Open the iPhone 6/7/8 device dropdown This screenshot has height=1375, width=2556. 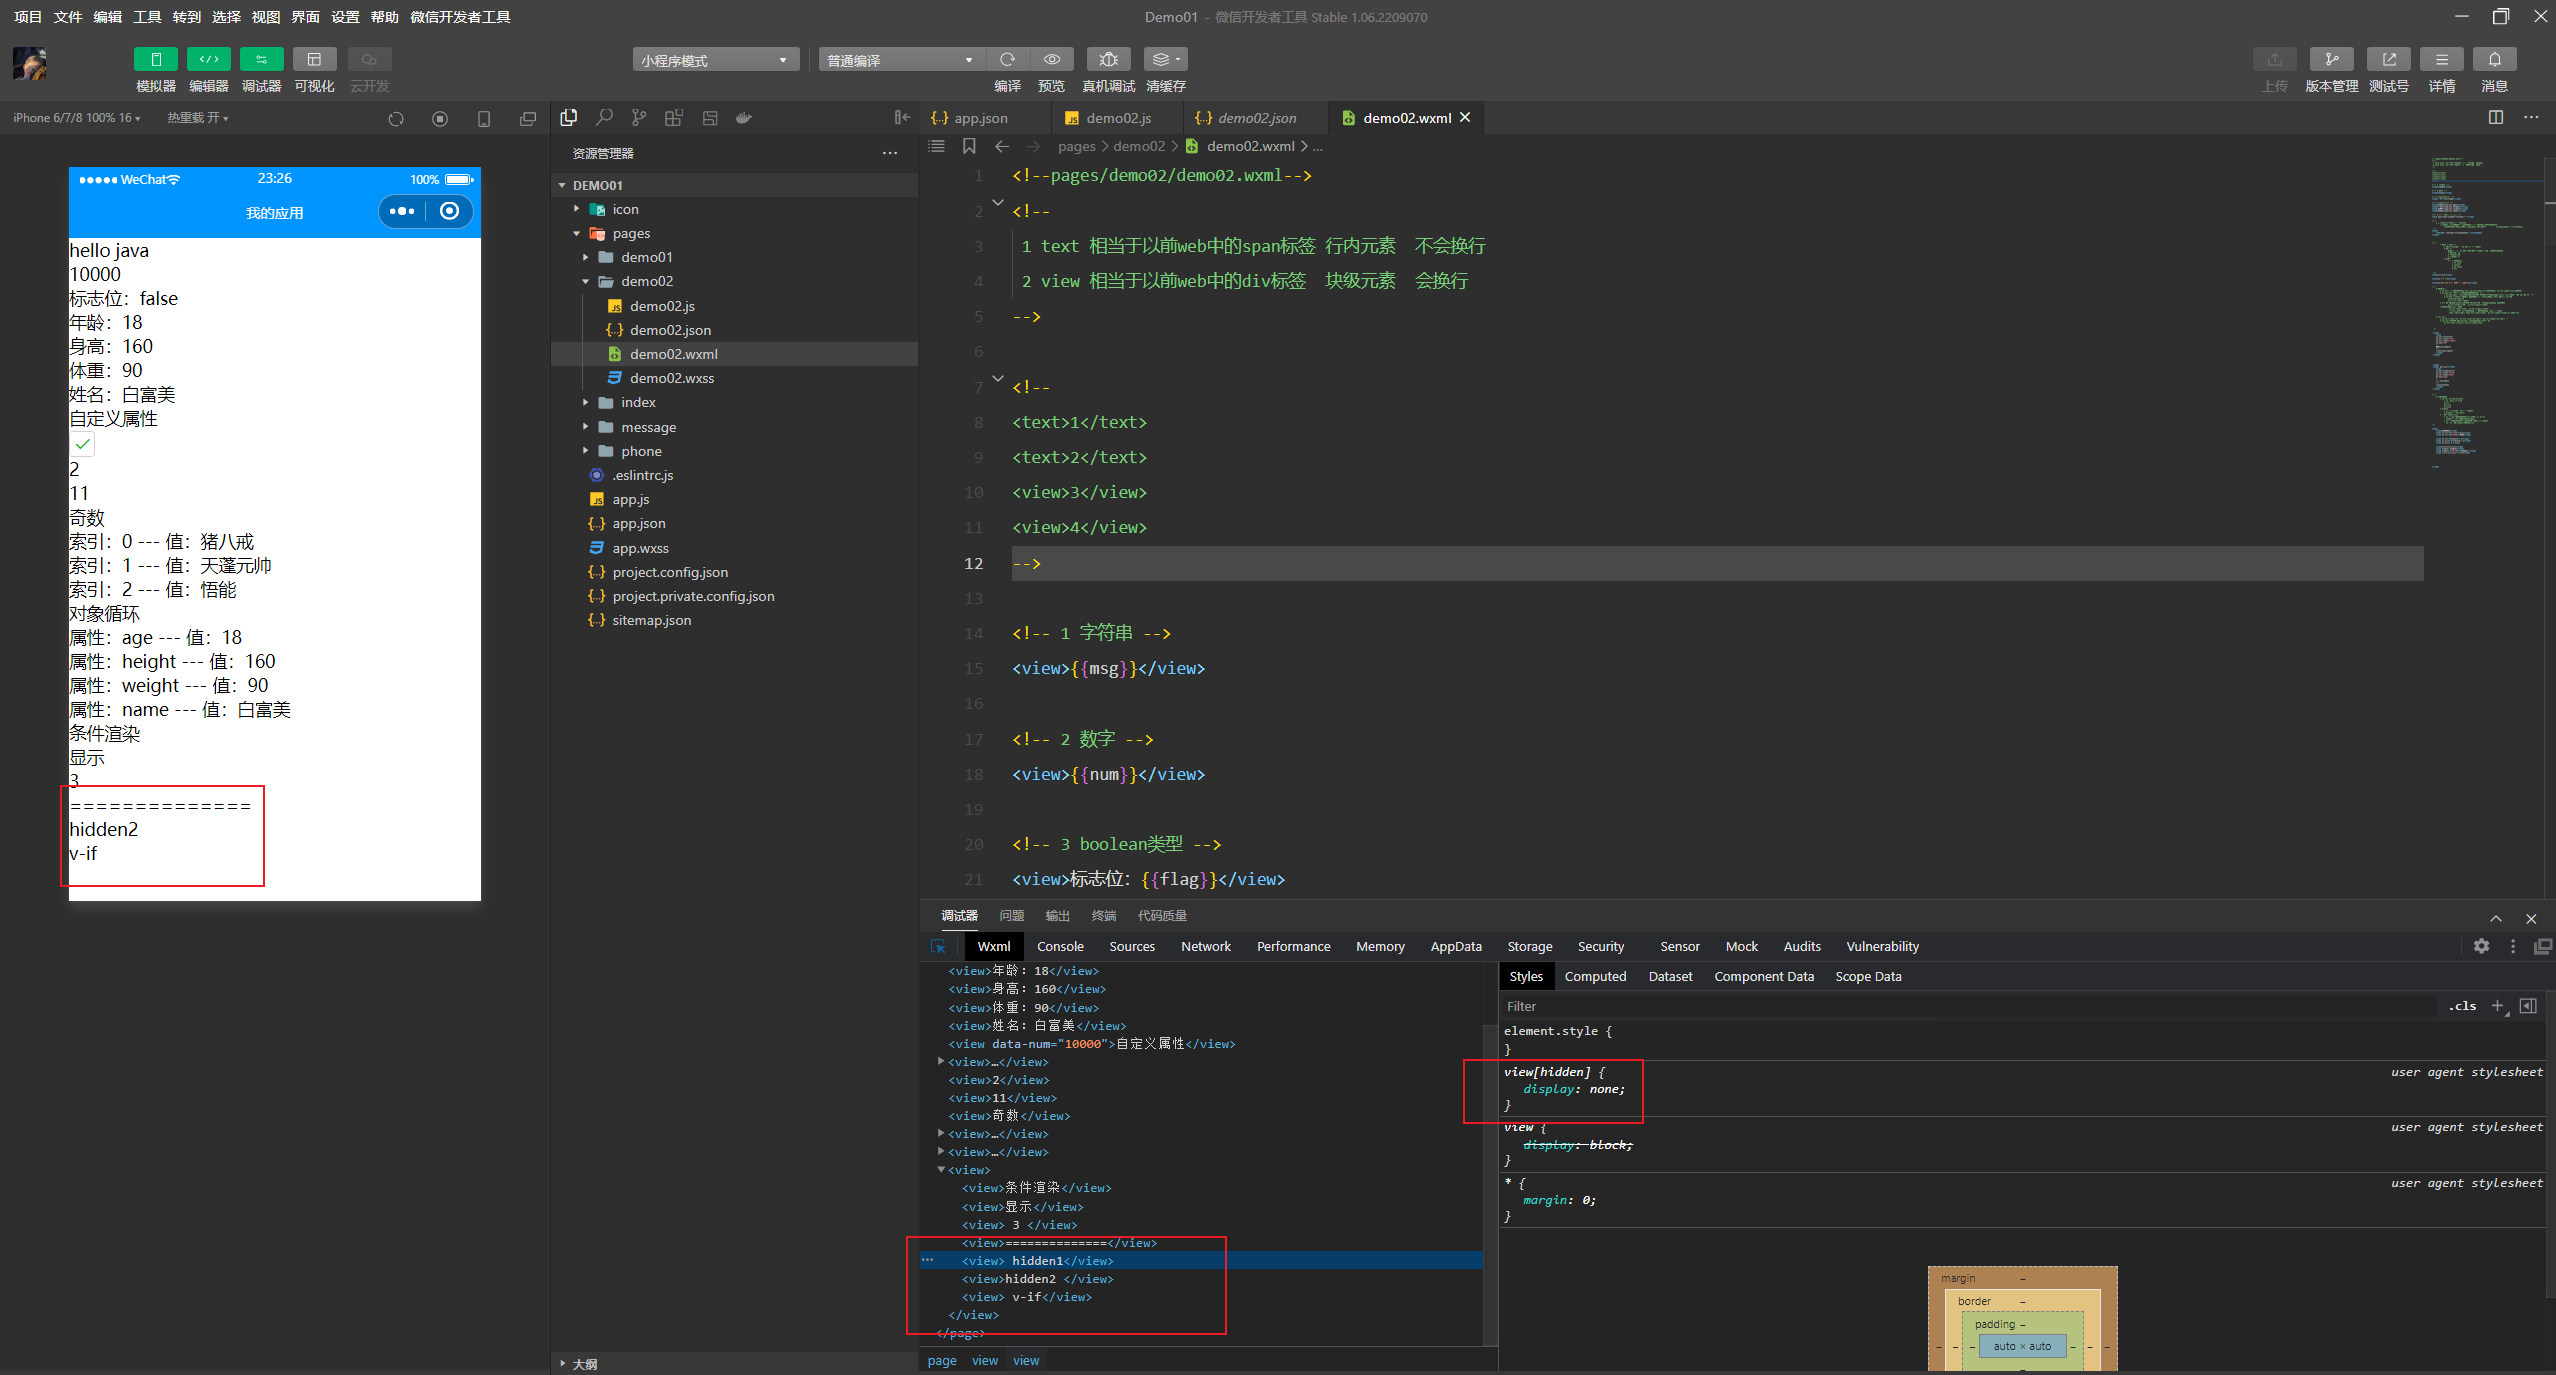[x=76, y=118]
